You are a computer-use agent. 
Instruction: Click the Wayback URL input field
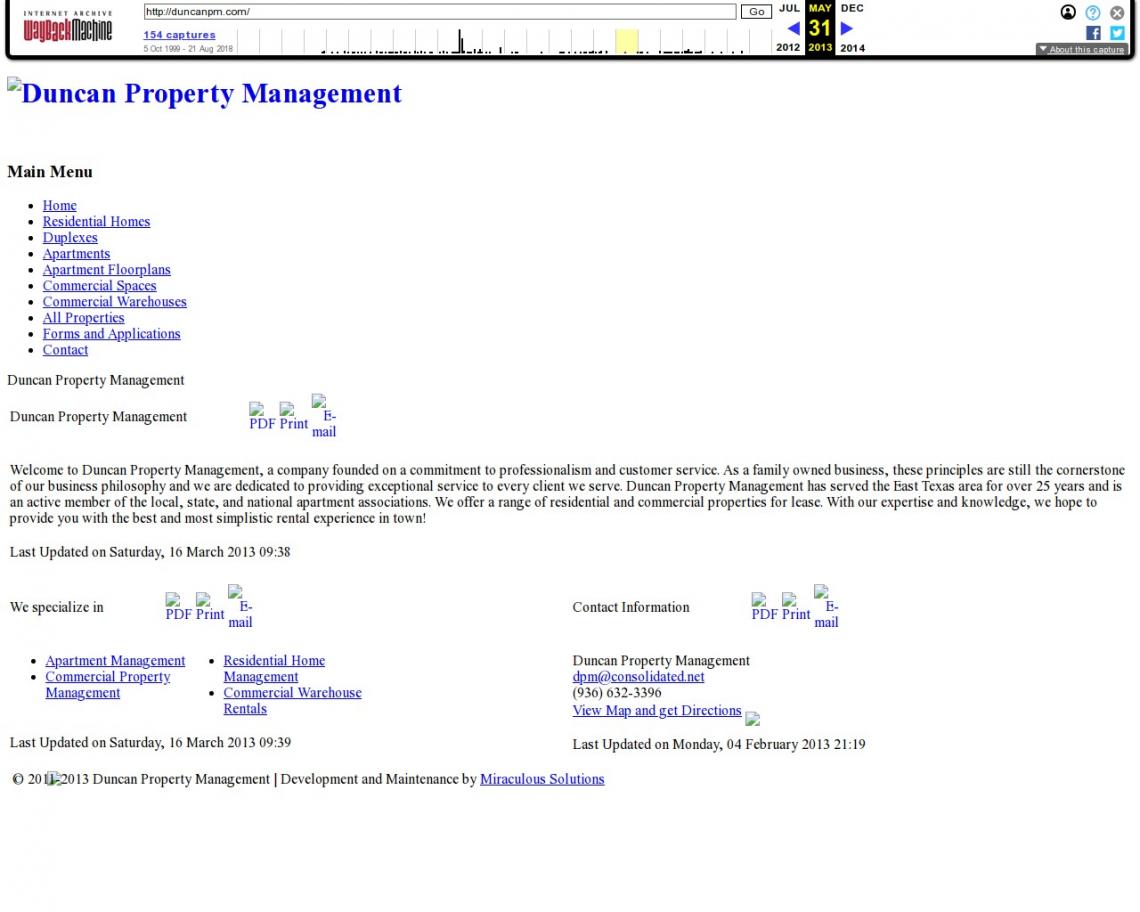tap(440, 12)
